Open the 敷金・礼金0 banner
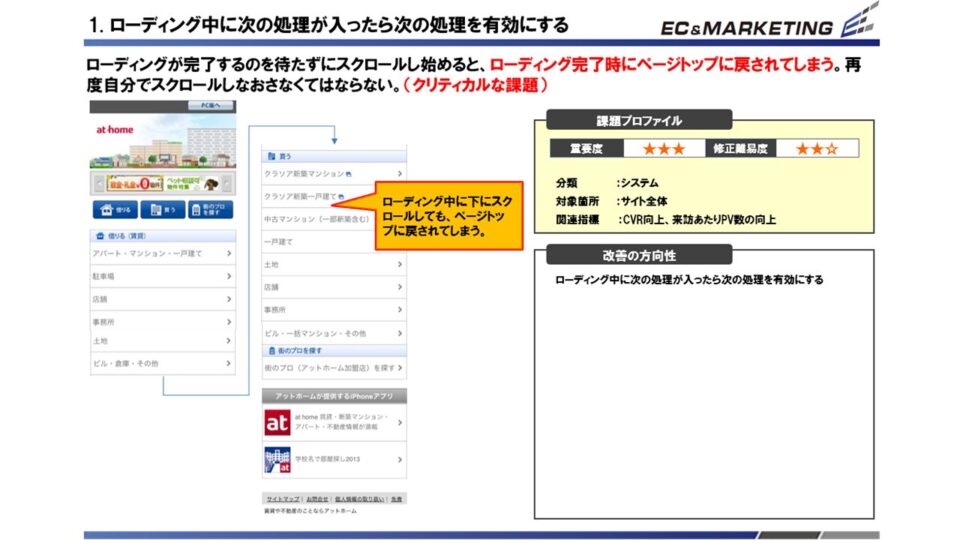This screenshot has width=960, height=540. point(134,183)
